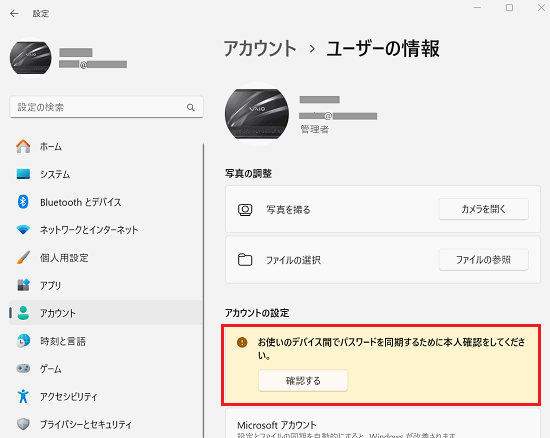Screen dimensions: 550x438
Task: Click the アカウント breadcrumb link
Action: (x=260, y=48)
